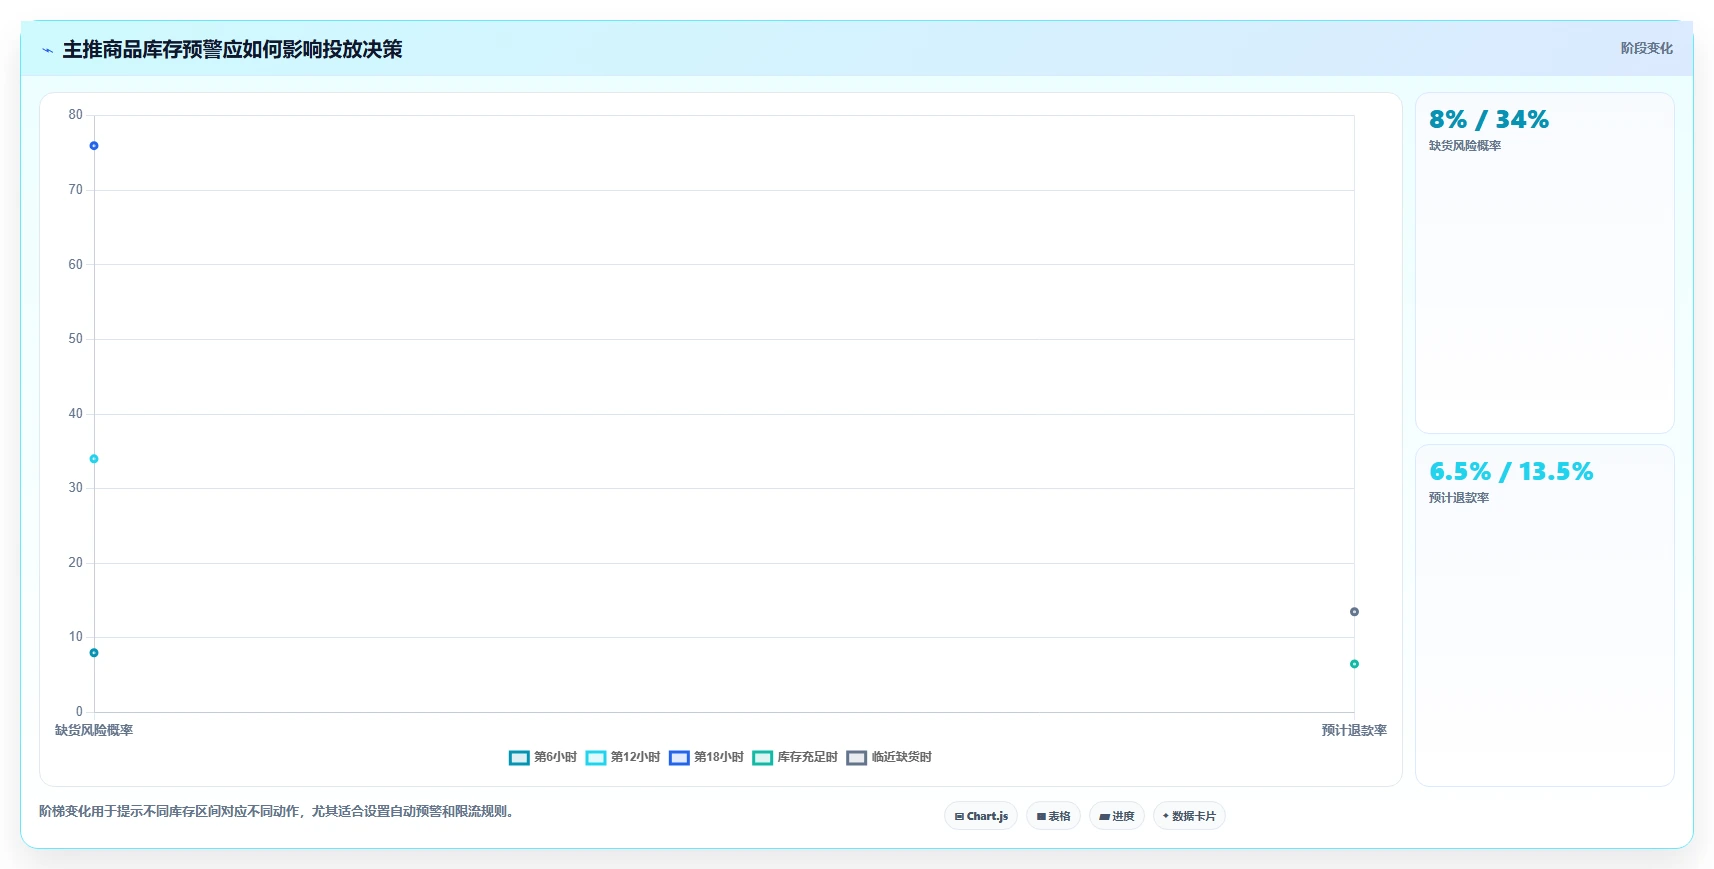The image size is (1714, 869).
Task: Toggle the 库存充足时 legend series
Action: pyautogui.click(x=795, y=757)
